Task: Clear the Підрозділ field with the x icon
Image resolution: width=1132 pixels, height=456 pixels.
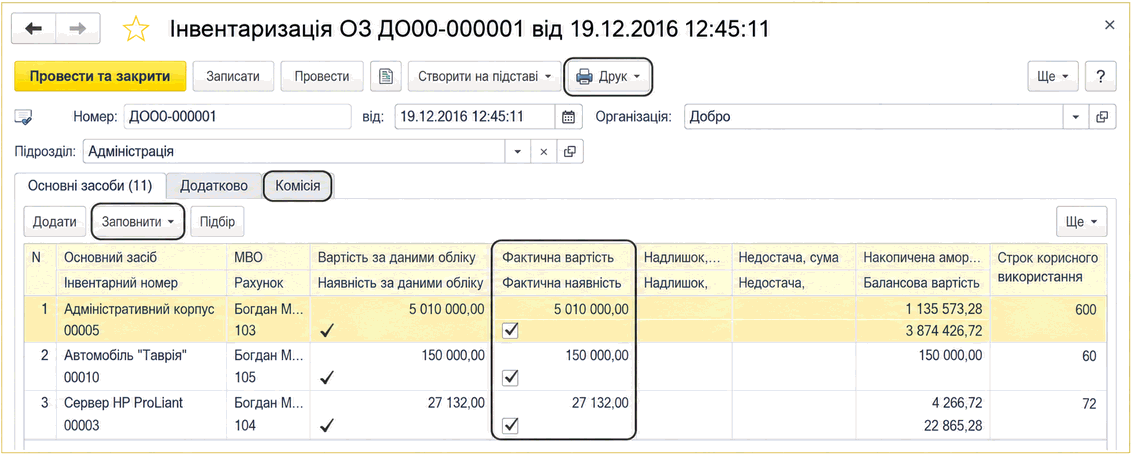Action: (x=544, y=152)
